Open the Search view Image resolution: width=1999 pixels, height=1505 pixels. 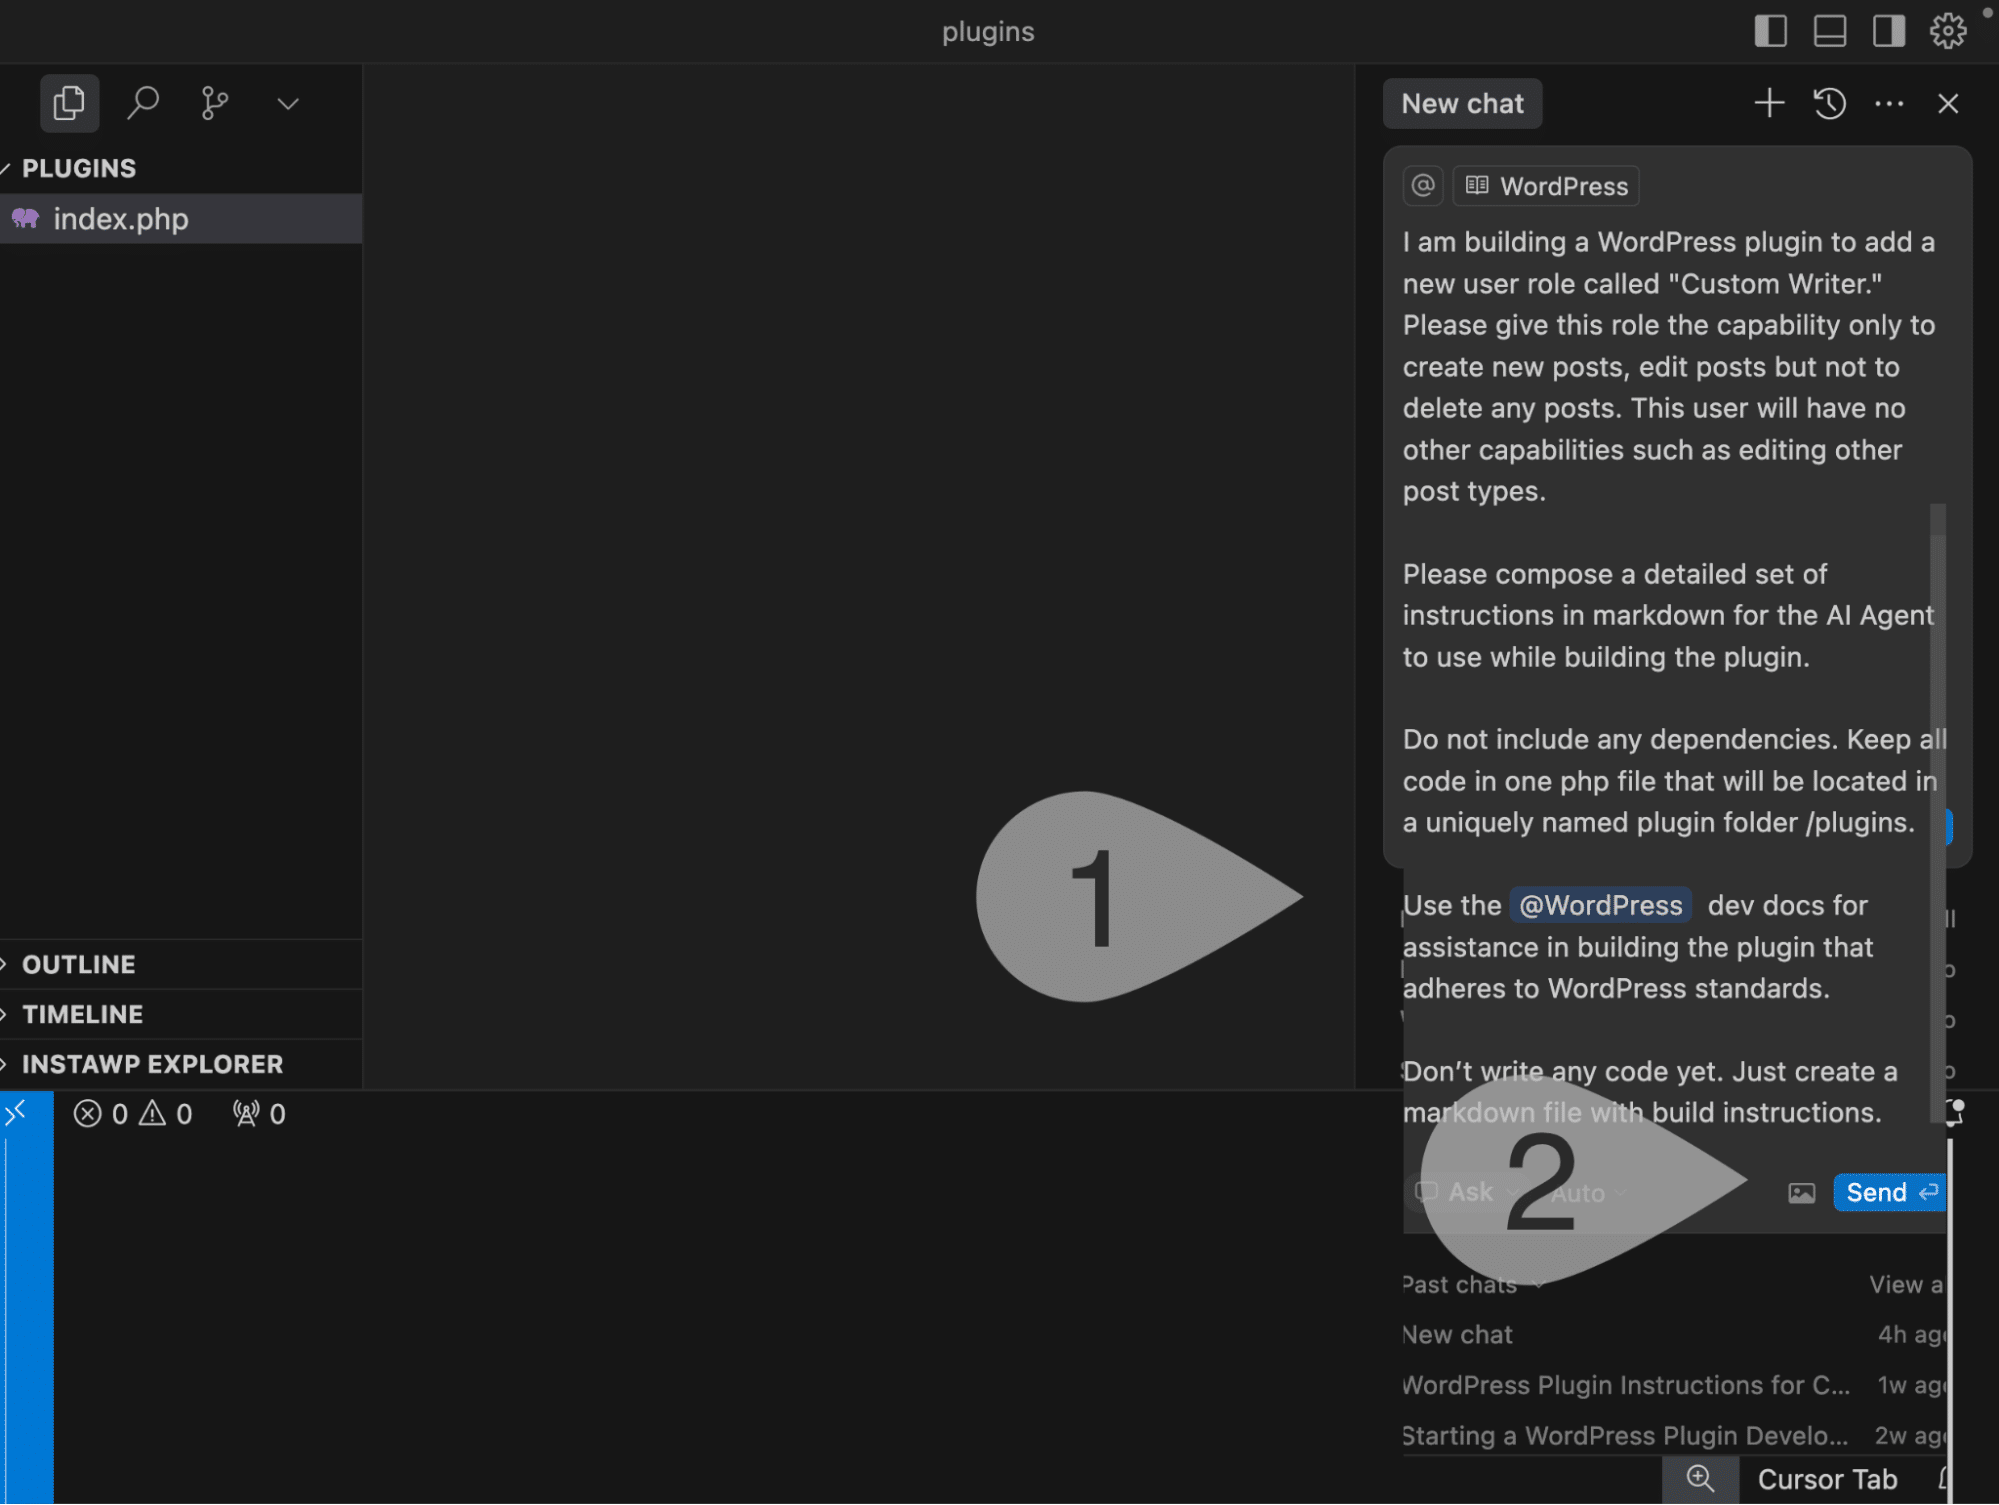pos(143,103)
